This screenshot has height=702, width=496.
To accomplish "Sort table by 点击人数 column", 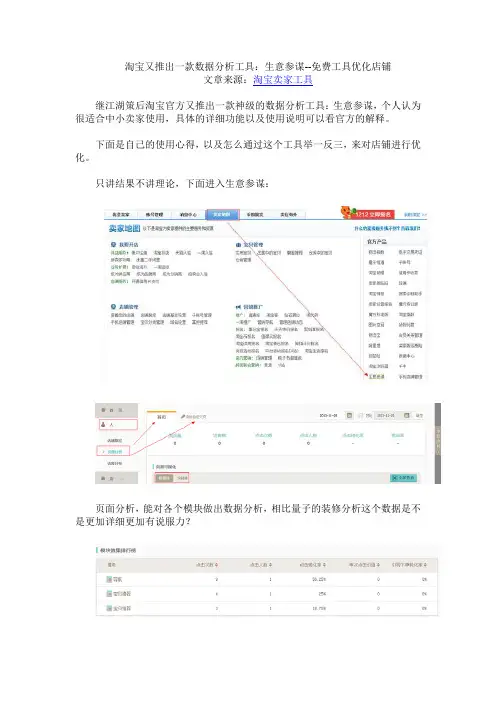I will (261, 565).
